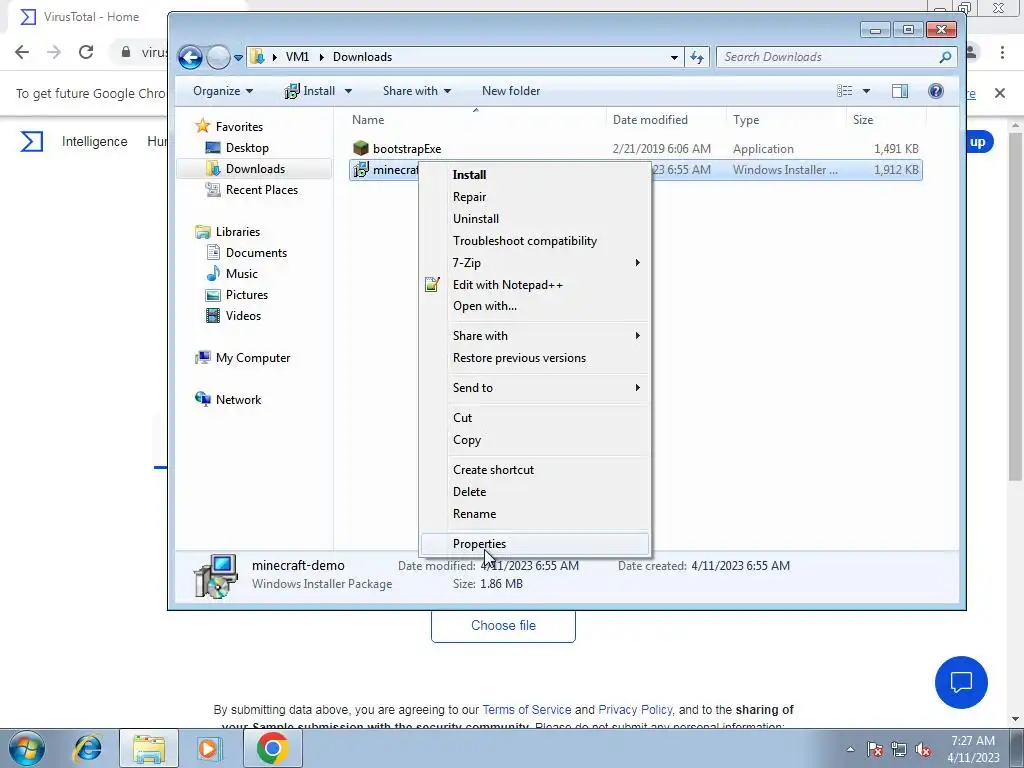Choose Rename from context menu

[474, 514]
